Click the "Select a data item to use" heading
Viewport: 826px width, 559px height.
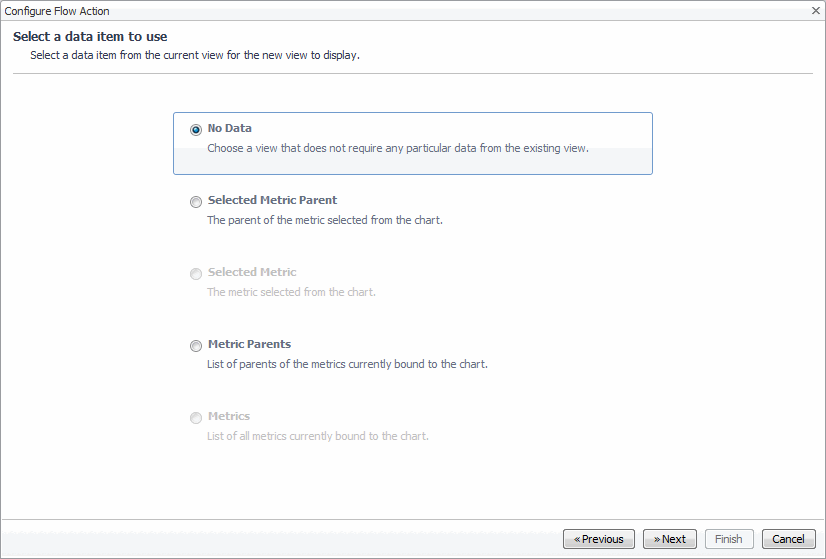tap(90, 37)
